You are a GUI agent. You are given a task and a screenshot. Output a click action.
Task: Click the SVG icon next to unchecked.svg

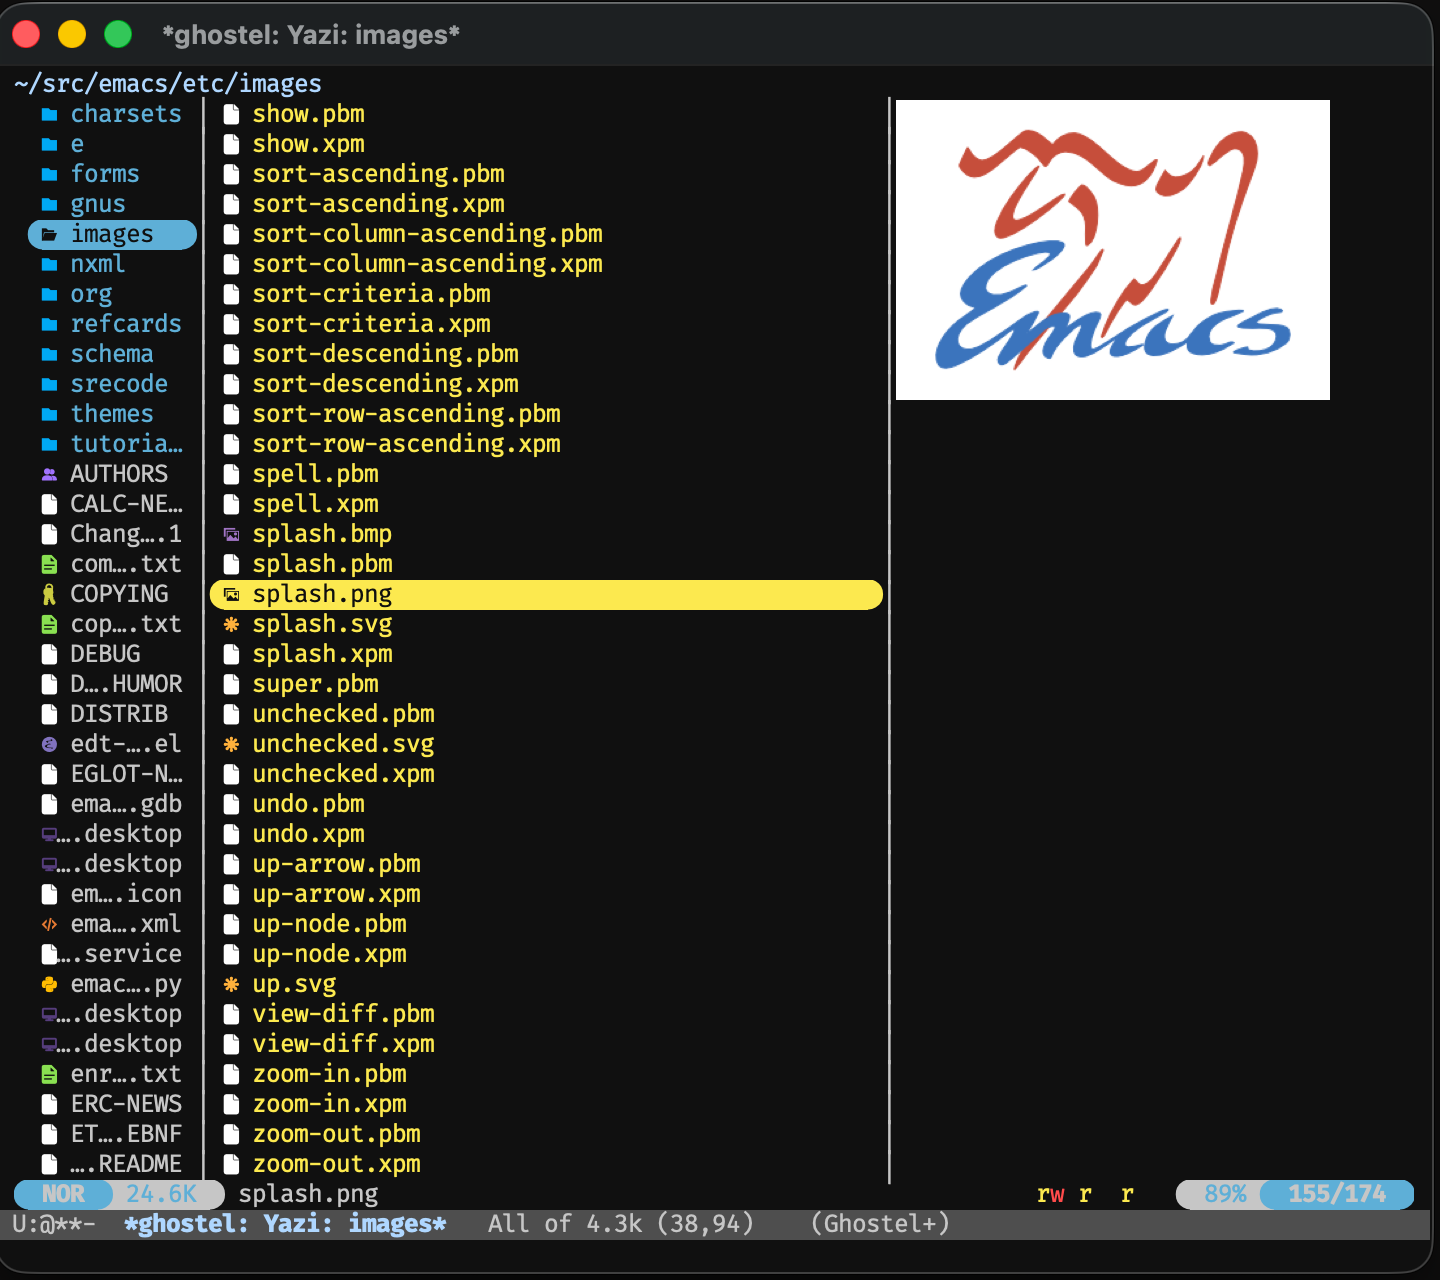(231, 745)
